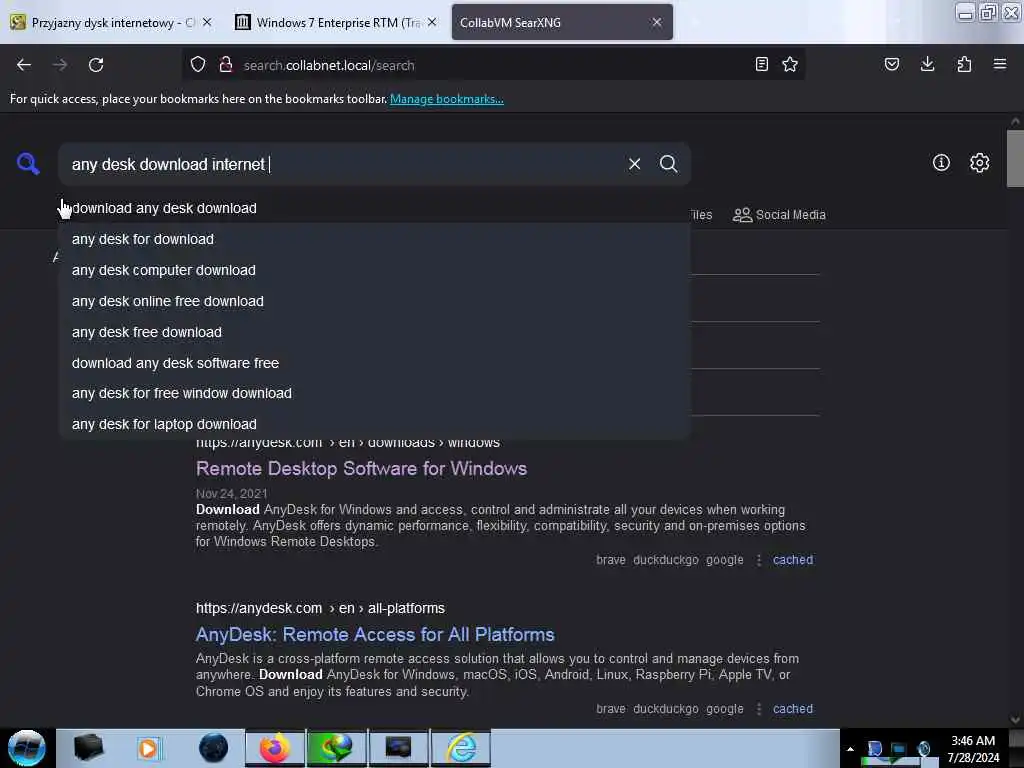Expand options dots for Windows result
This screenshot has height=768, width=1024.
(x=758, y=560)
